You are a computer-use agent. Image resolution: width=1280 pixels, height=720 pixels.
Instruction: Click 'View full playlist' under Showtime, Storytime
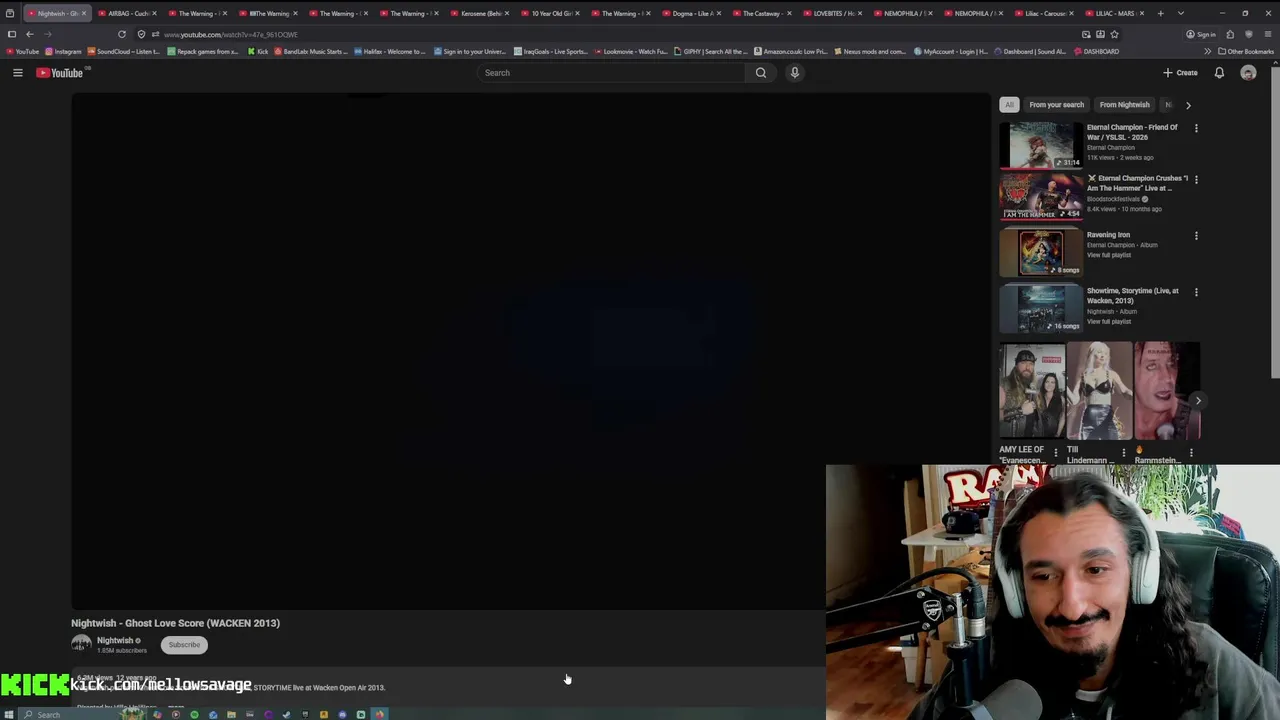(1109, 322)
